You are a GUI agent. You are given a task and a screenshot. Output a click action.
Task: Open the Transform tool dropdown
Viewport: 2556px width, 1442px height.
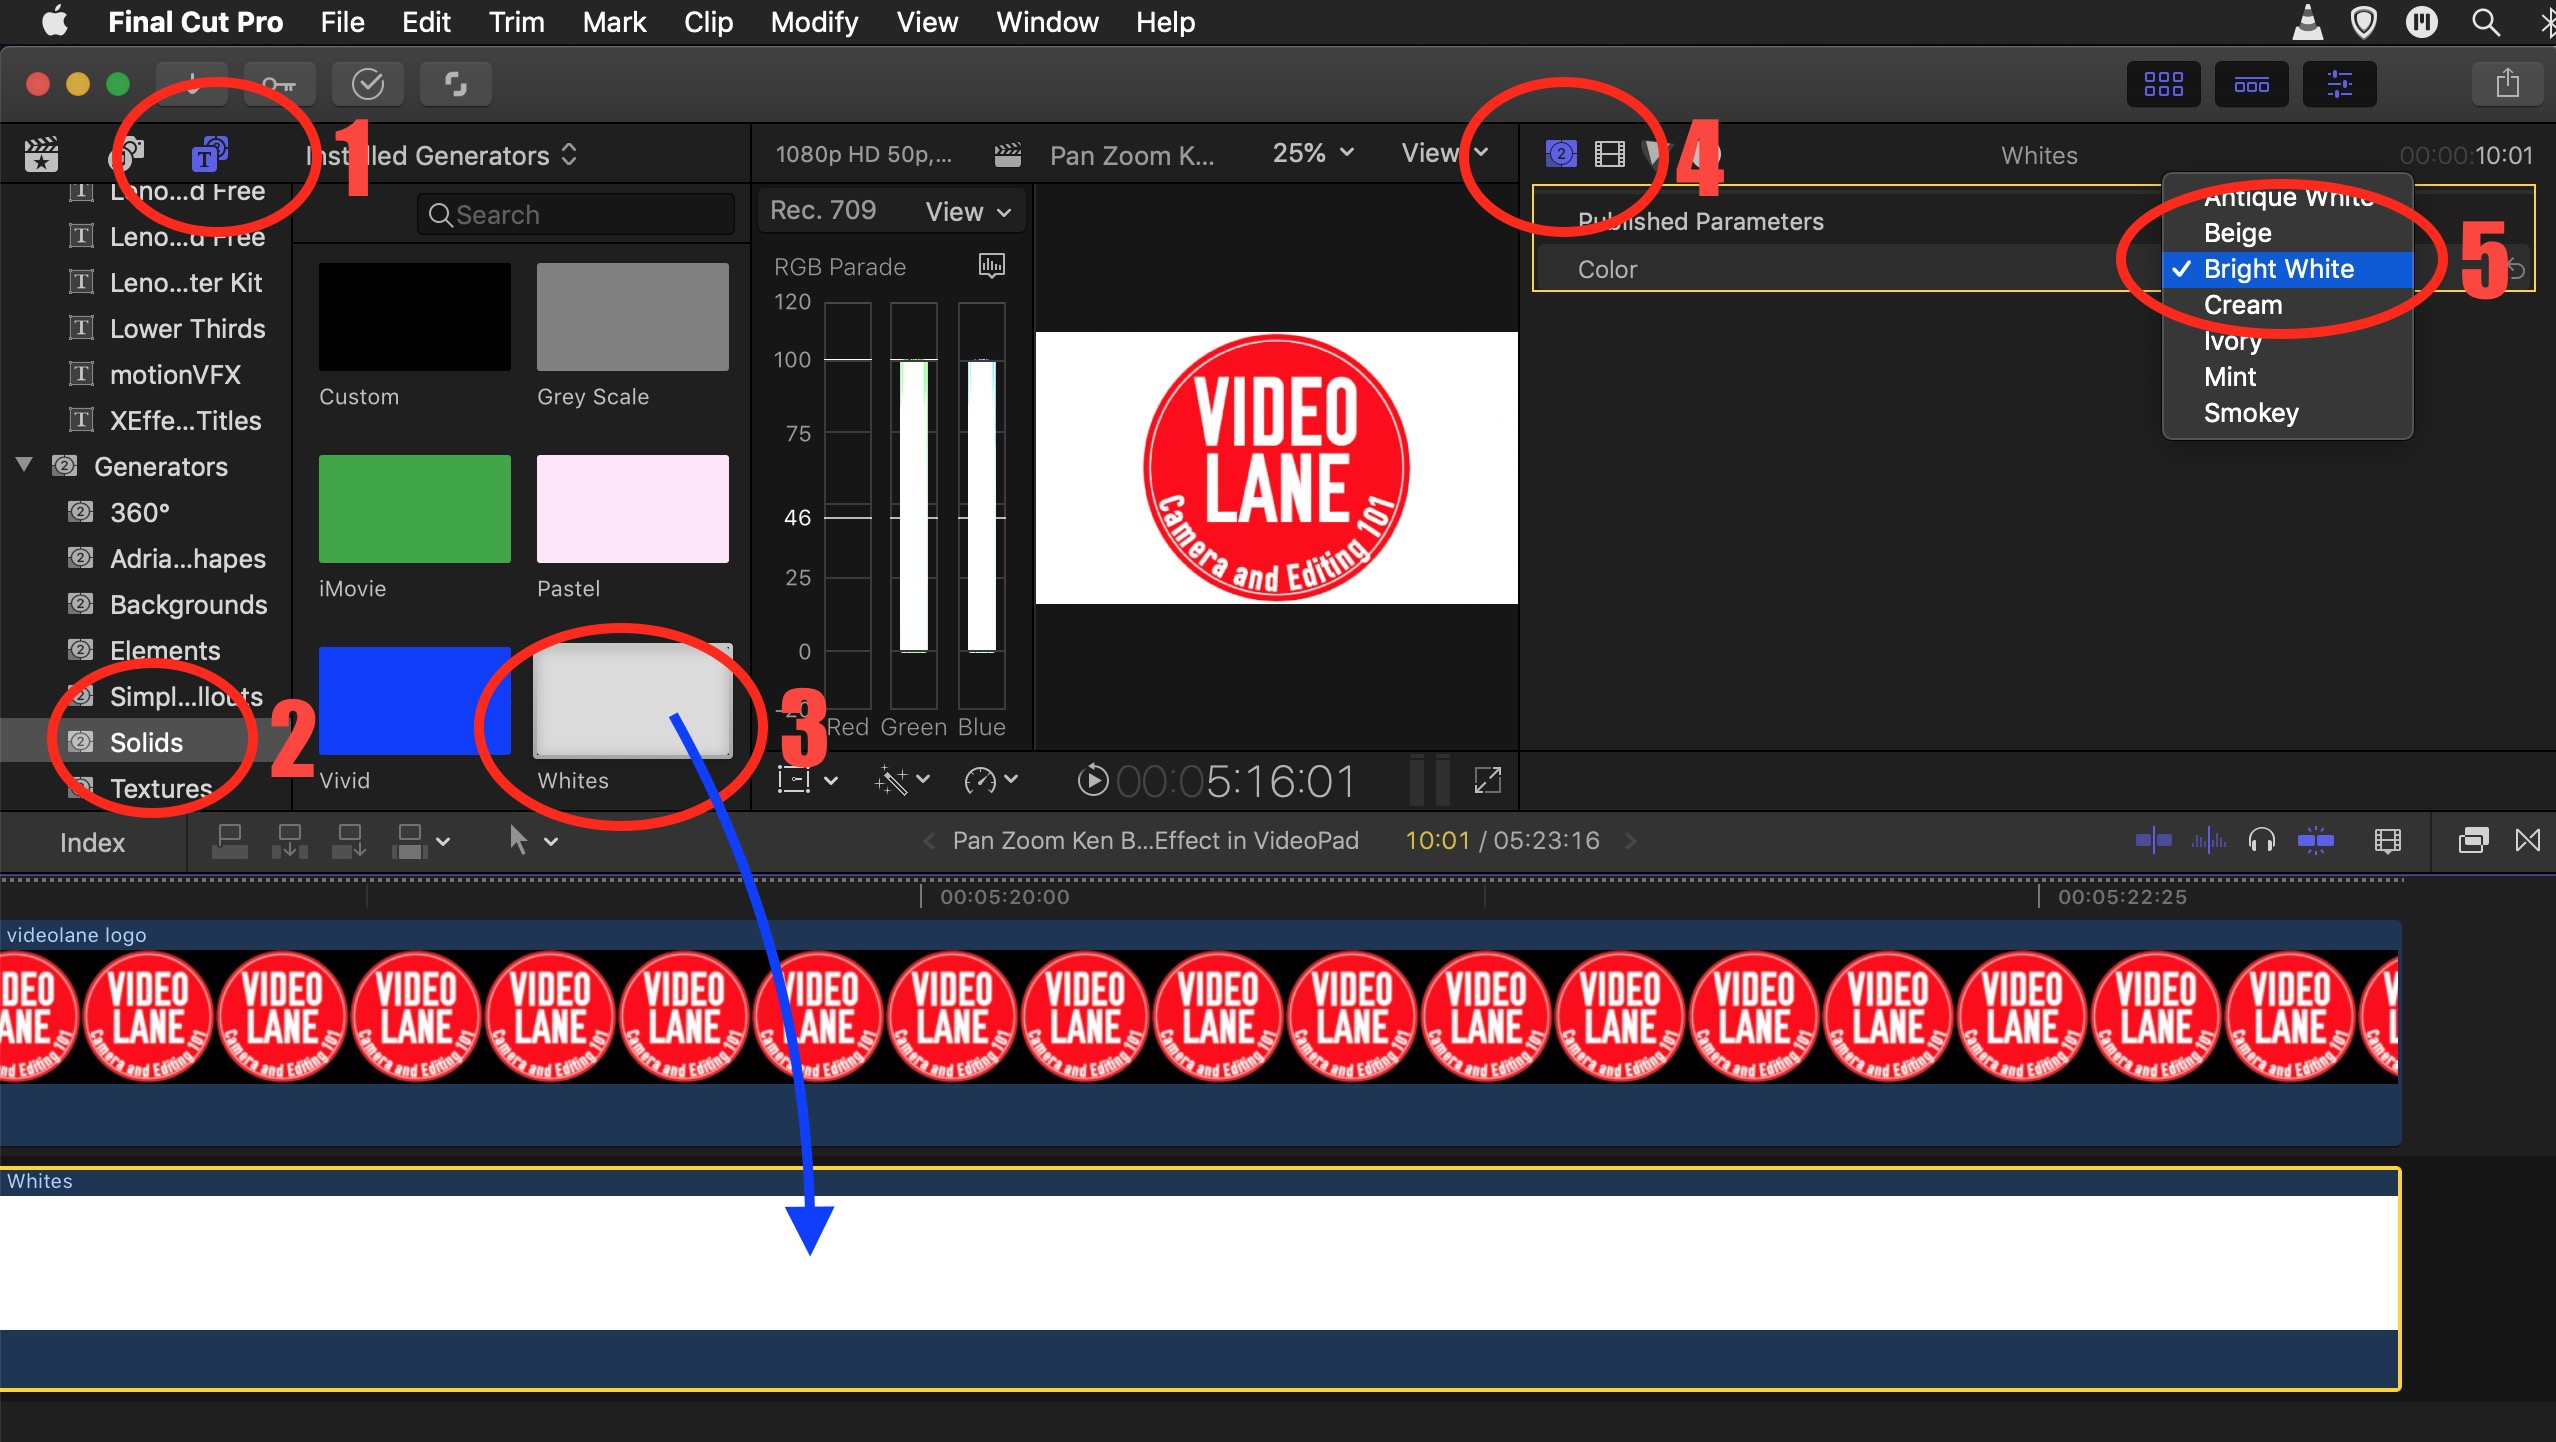808,780
